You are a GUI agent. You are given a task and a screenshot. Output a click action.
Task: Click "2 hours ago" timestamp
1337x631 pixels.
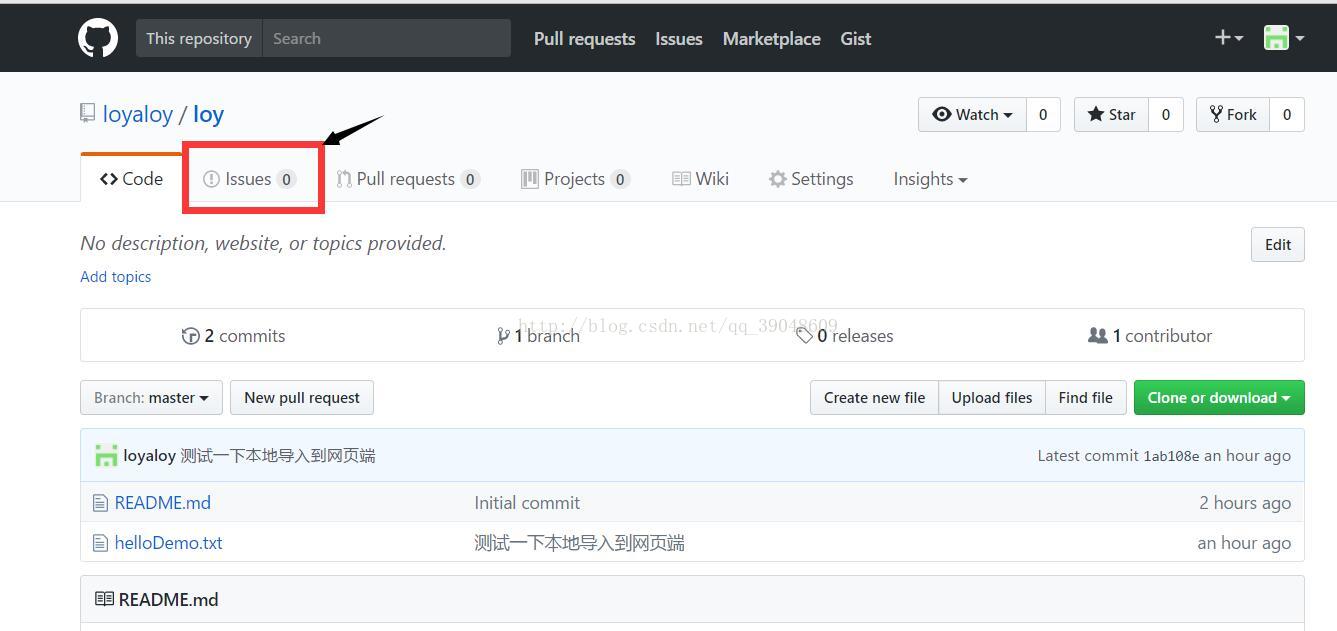pos(1245,503)
